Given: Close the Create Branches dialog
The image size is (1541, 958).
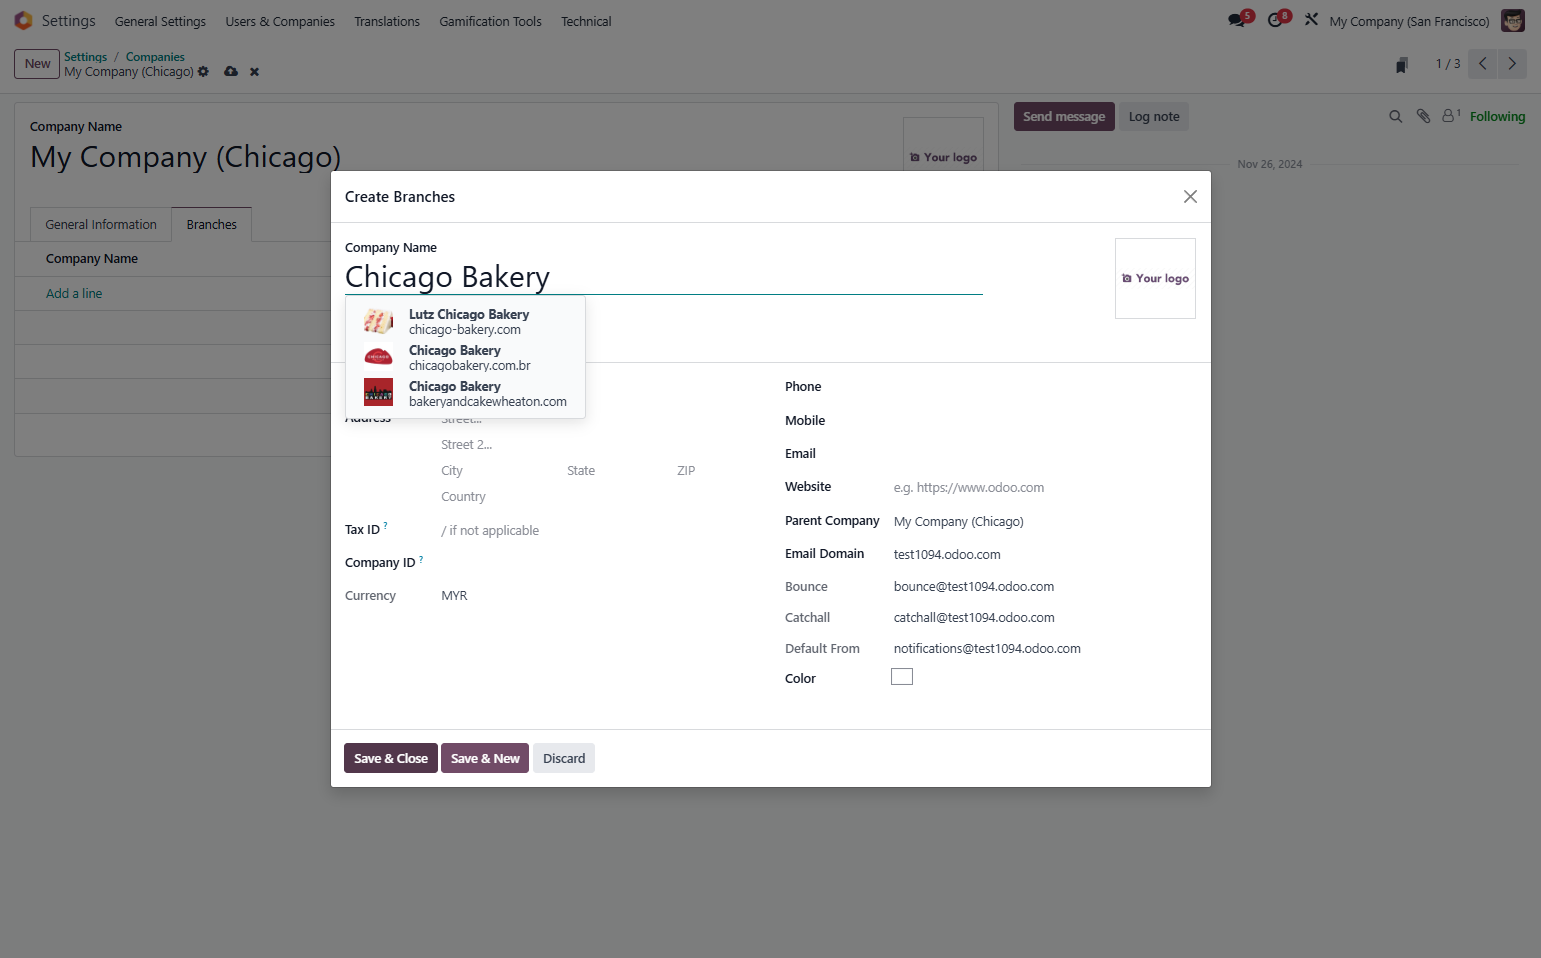Looking at the screenshot, I should point(1190,197).
